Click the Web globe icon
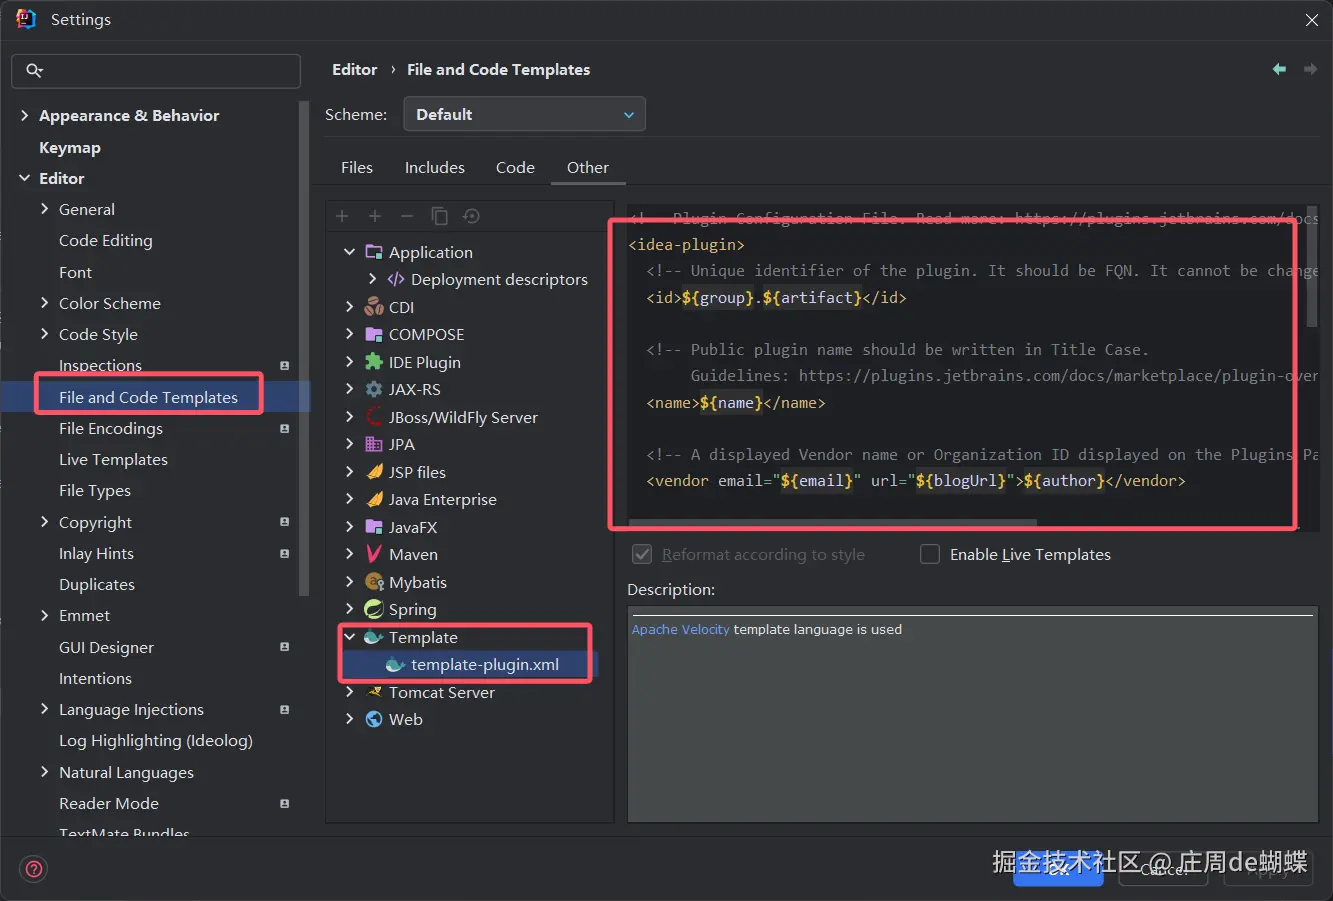Image resolution: width=1333 pixels, height=901 pixels. 374,719
